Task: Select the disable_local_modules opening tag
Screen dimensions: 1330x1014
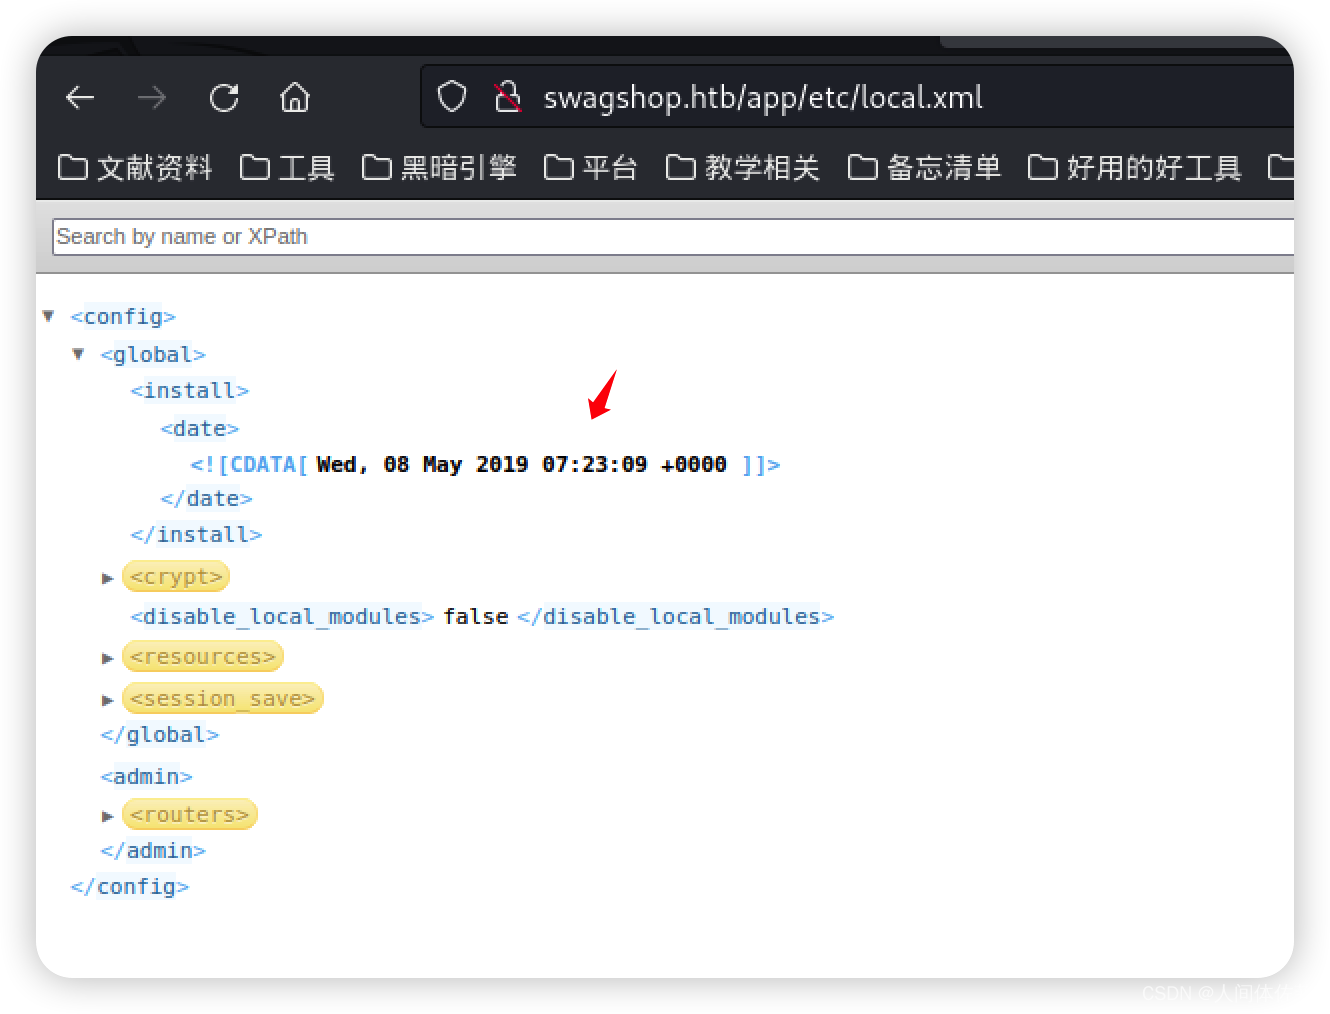Action: tap(282, 616)
